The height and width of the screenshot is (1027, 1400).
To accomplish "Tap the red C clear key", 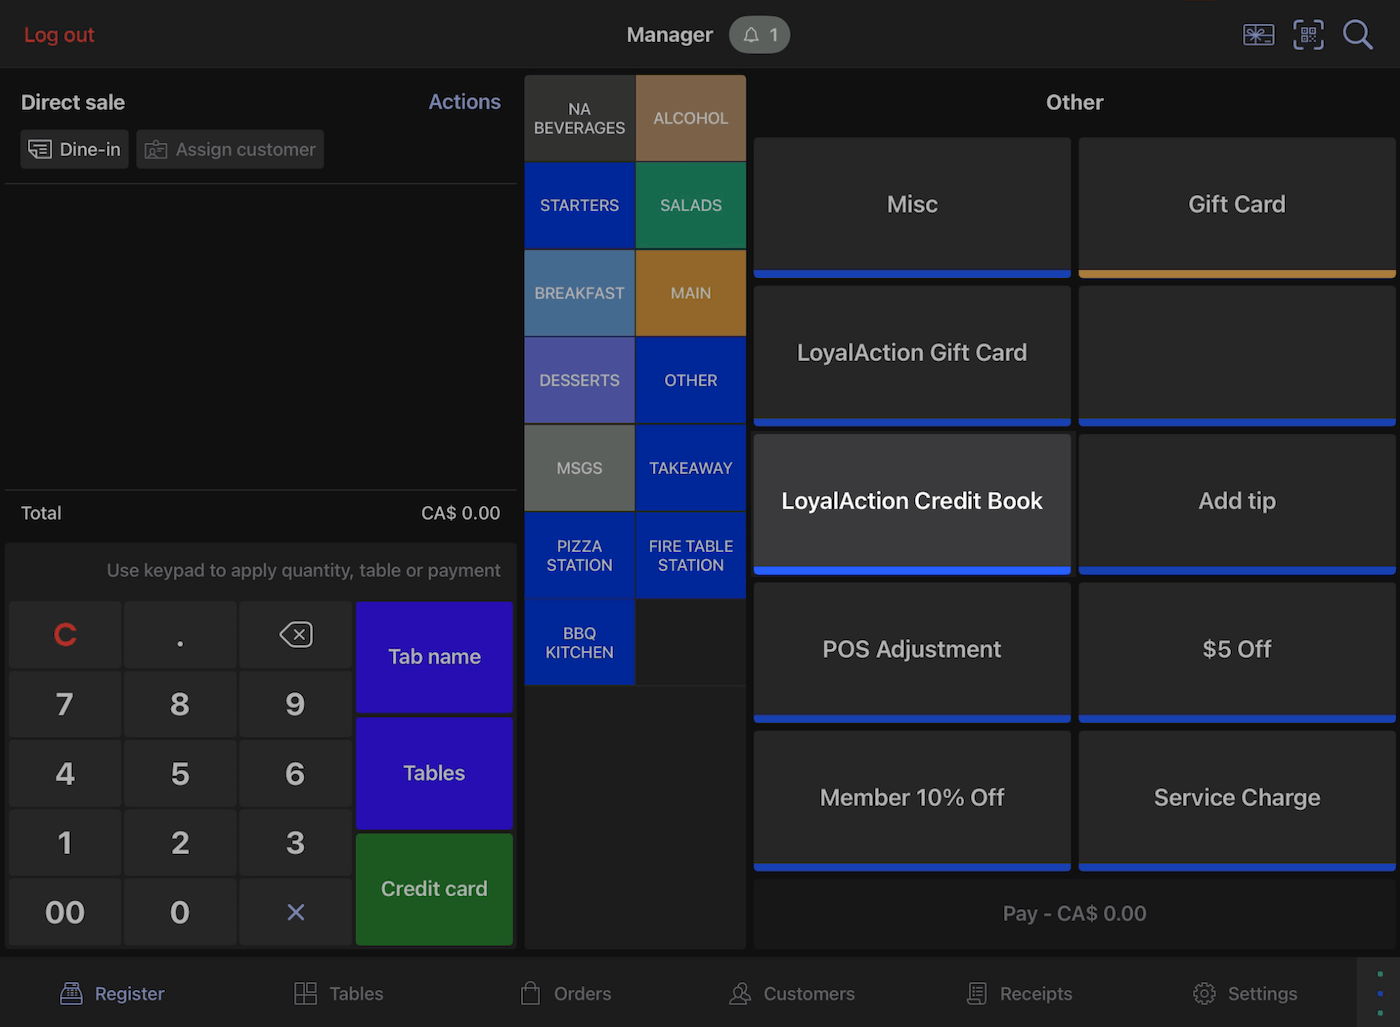I will coord(65,635).
